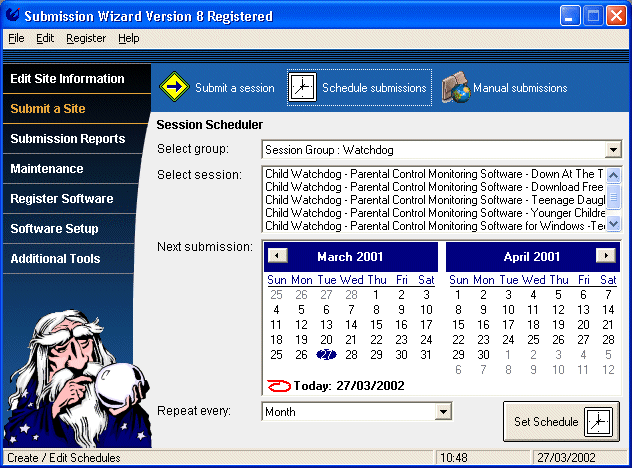Open the Help menu
Viewport: 632px width, 468px height.
point(129,38)
